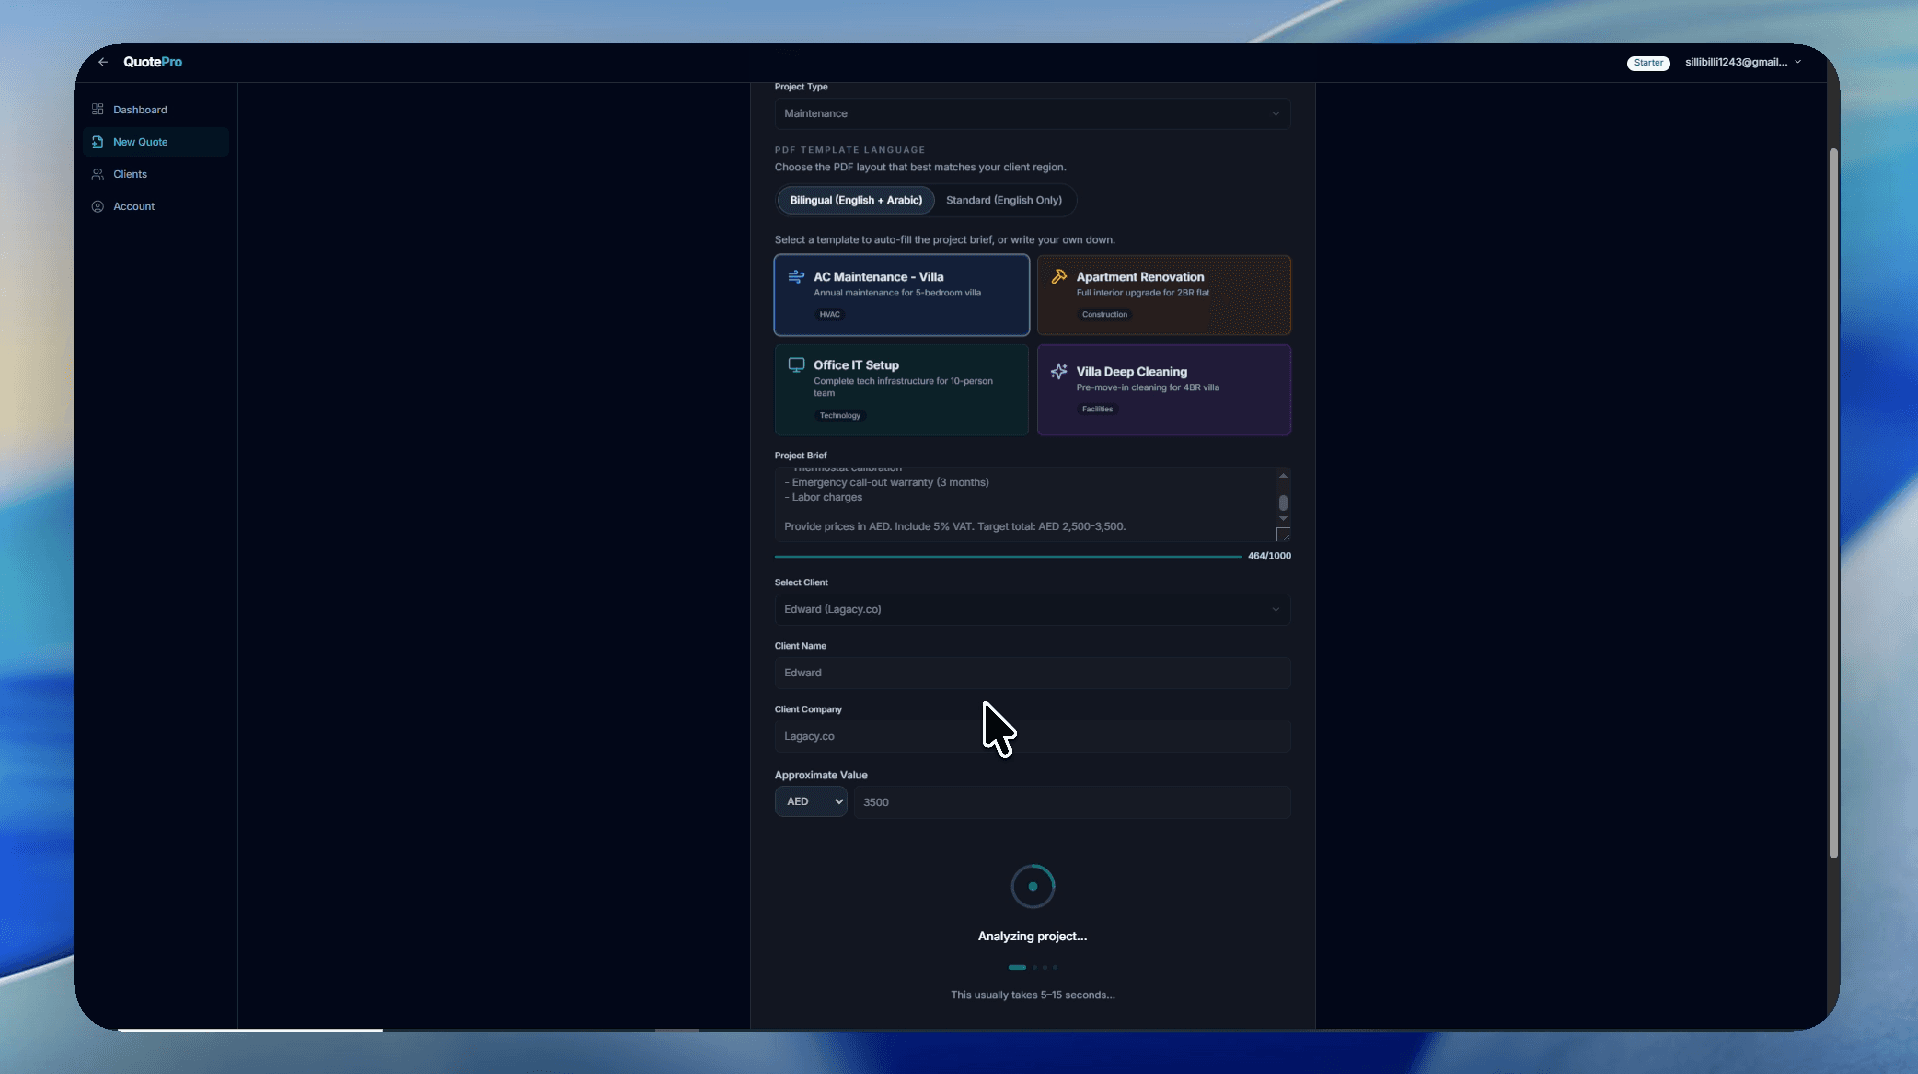Open the Select Client dropdown
This screenshot has width=1918, height=1074.
pos(1032,610)
